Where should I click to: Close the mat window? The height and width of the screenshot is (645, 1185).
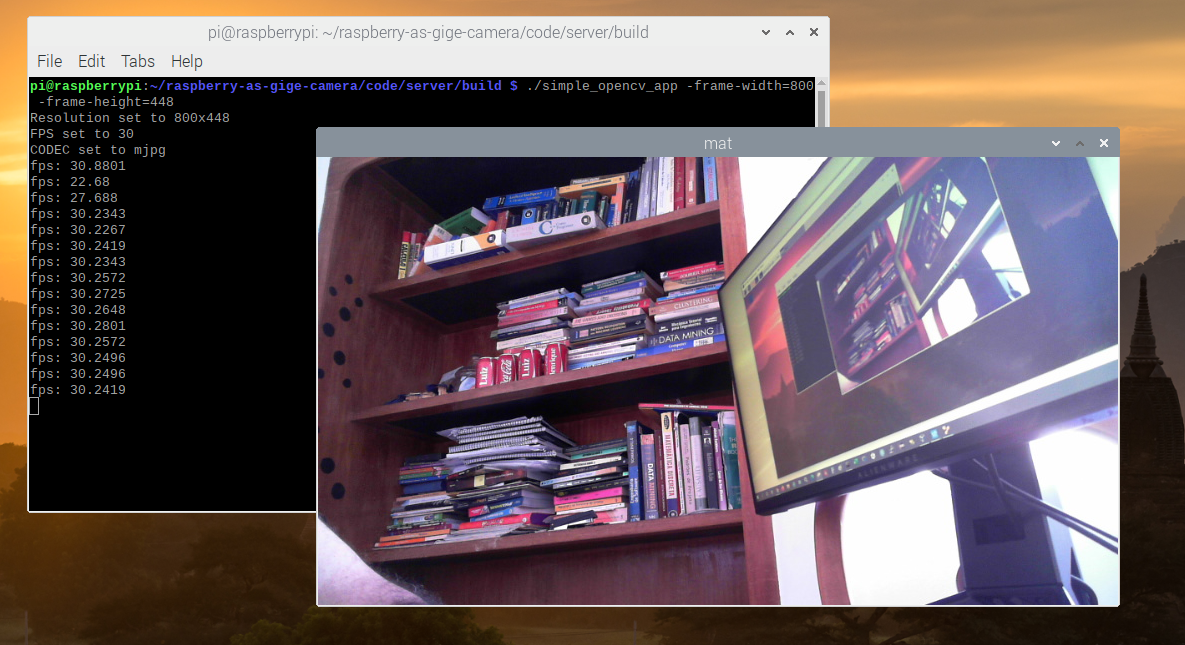click(1104, 143)
